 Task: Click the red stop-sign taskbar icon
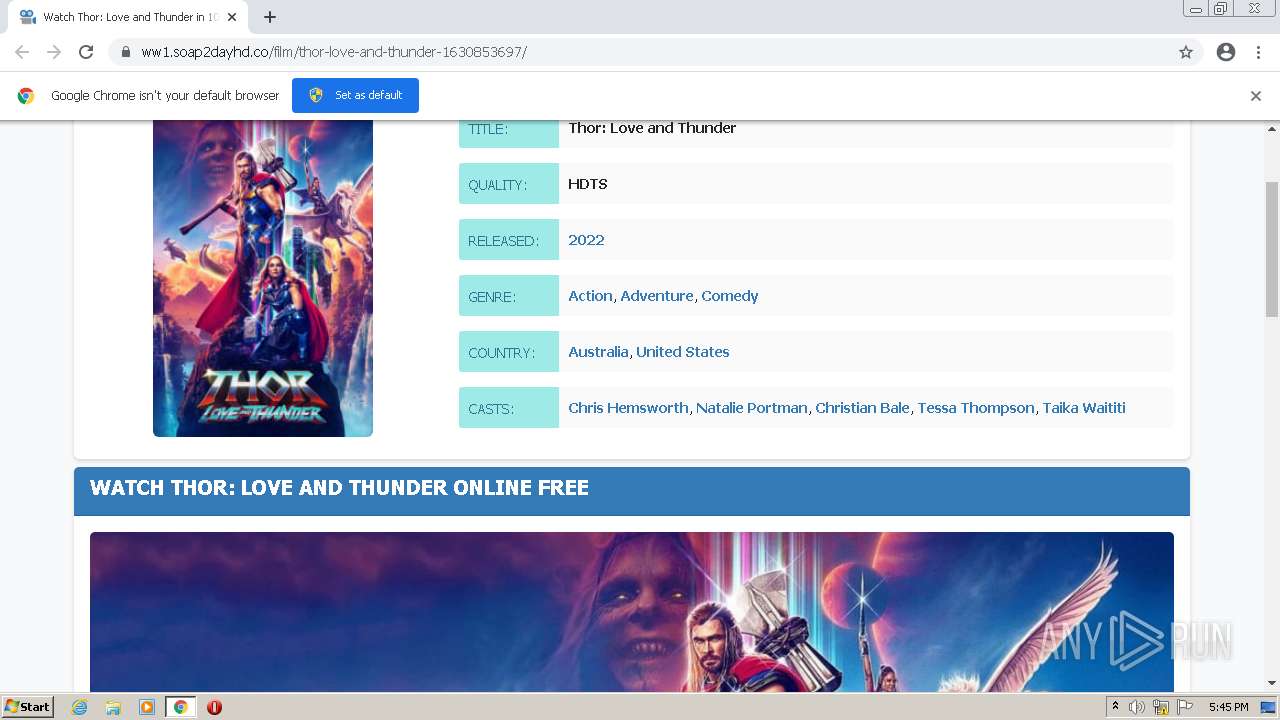[x=214, y=707]
